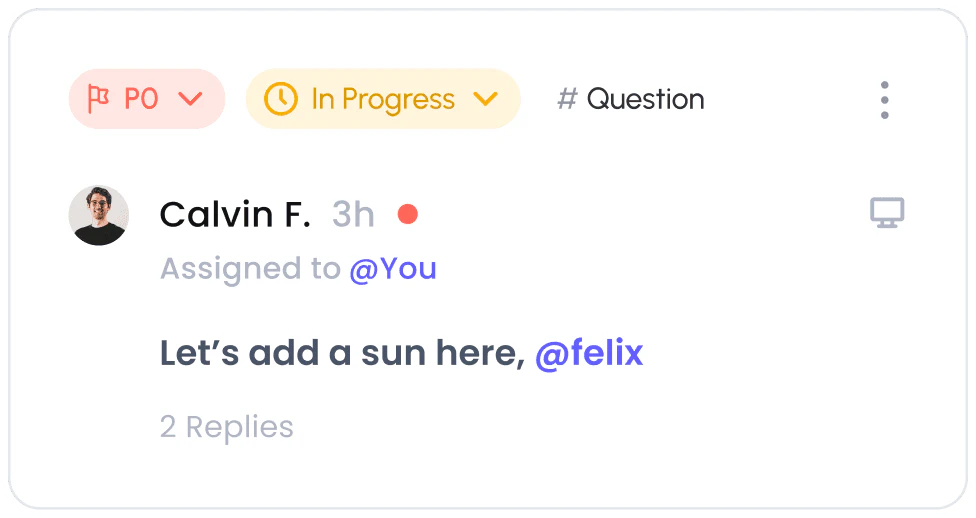976x518 pixels.
Task: Click the P0 priority label text
Action: point(141,99)
